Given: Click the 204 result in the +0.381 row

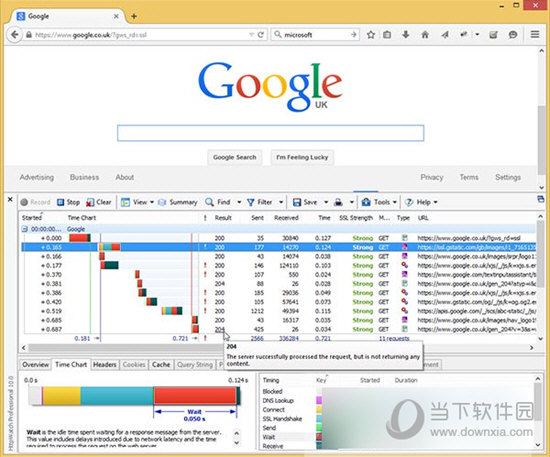Looking at the screenshot, I should click(x=220, y=284).
